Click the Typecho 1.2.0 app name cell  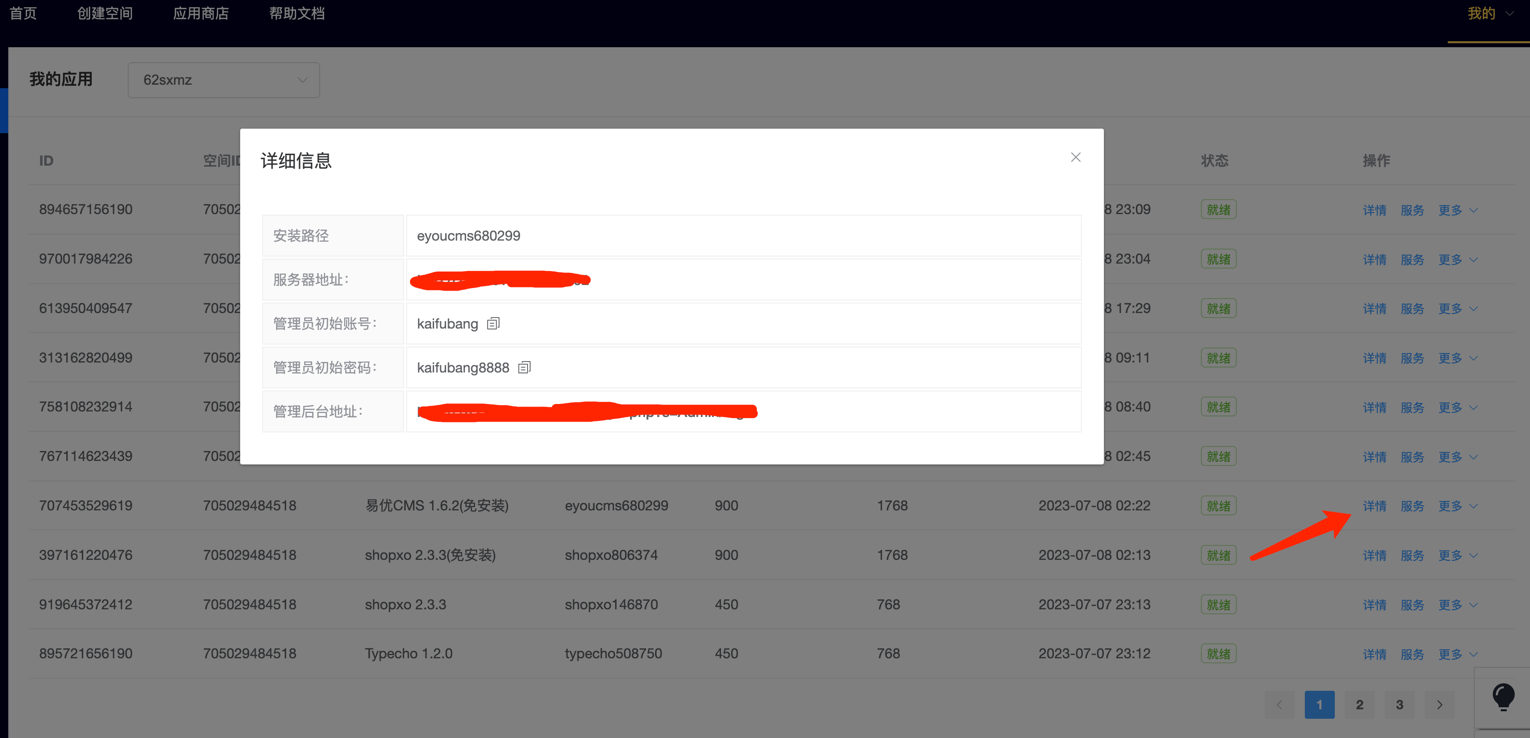(408, 654)
